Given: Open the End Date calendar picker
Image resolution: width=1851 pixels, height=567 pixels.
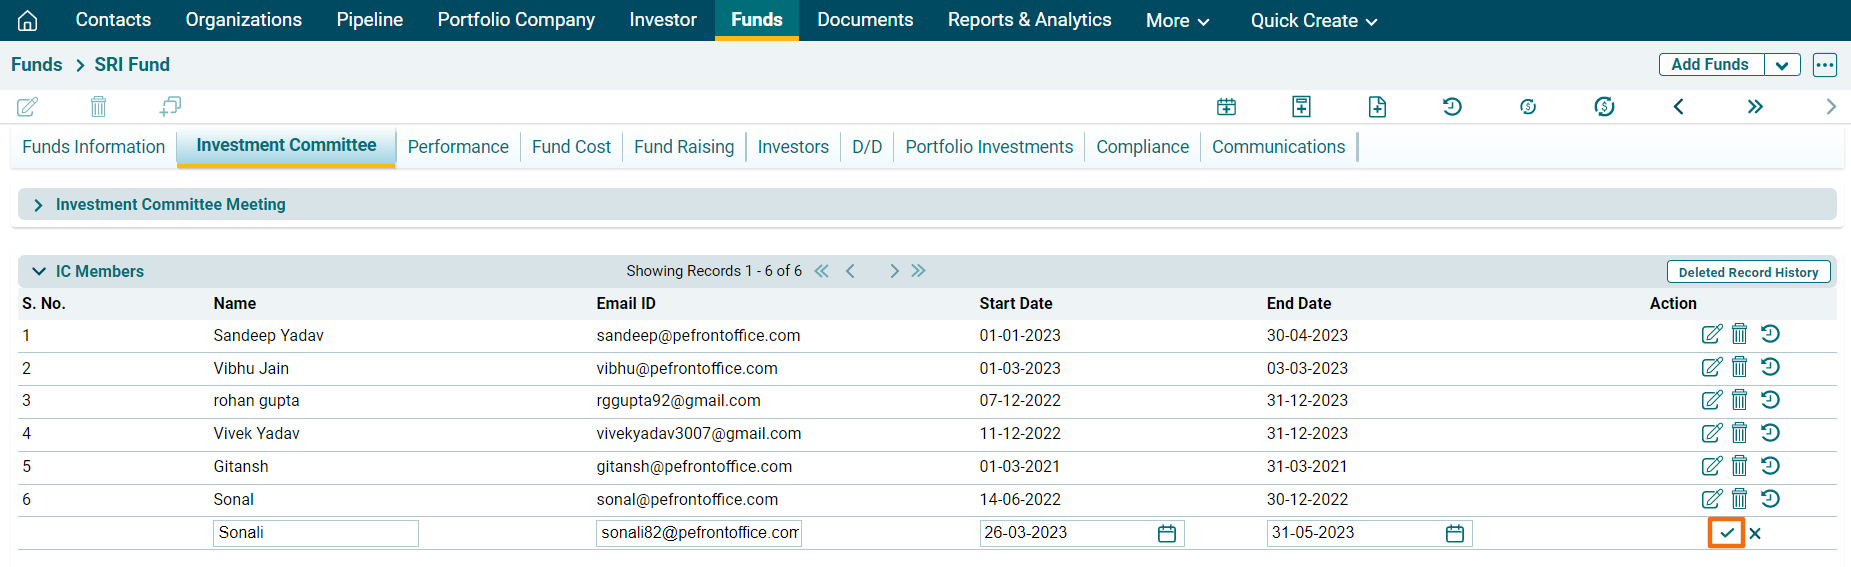Looking at the screenshot, I should point(1454,534).
